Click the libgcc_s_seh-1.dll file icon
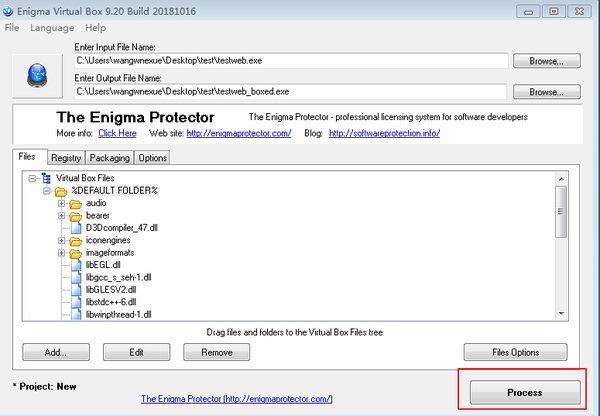600x416 pixels. click(76, 277)
